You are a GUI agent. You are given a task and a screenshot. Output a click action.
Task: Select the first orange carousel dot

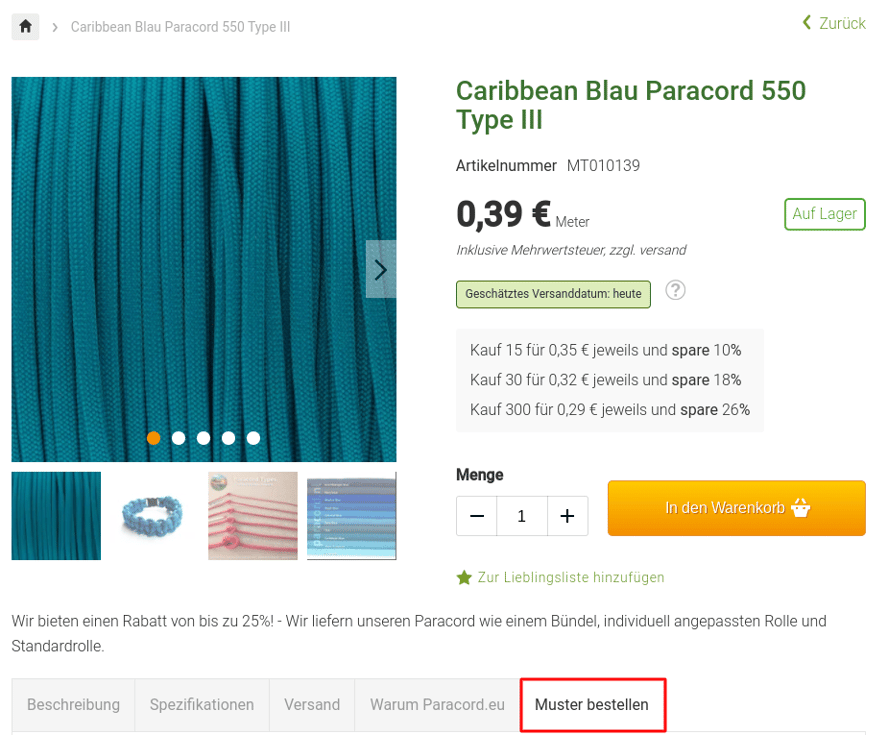[x=153, y=438]
